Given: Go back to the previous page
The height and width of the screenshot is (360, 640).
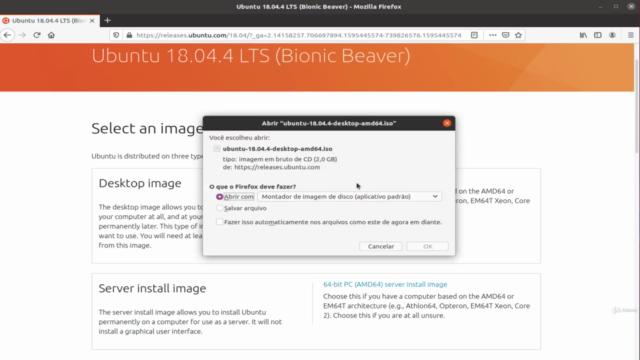Looking at the screenshot, I should [x=7, y=35].
